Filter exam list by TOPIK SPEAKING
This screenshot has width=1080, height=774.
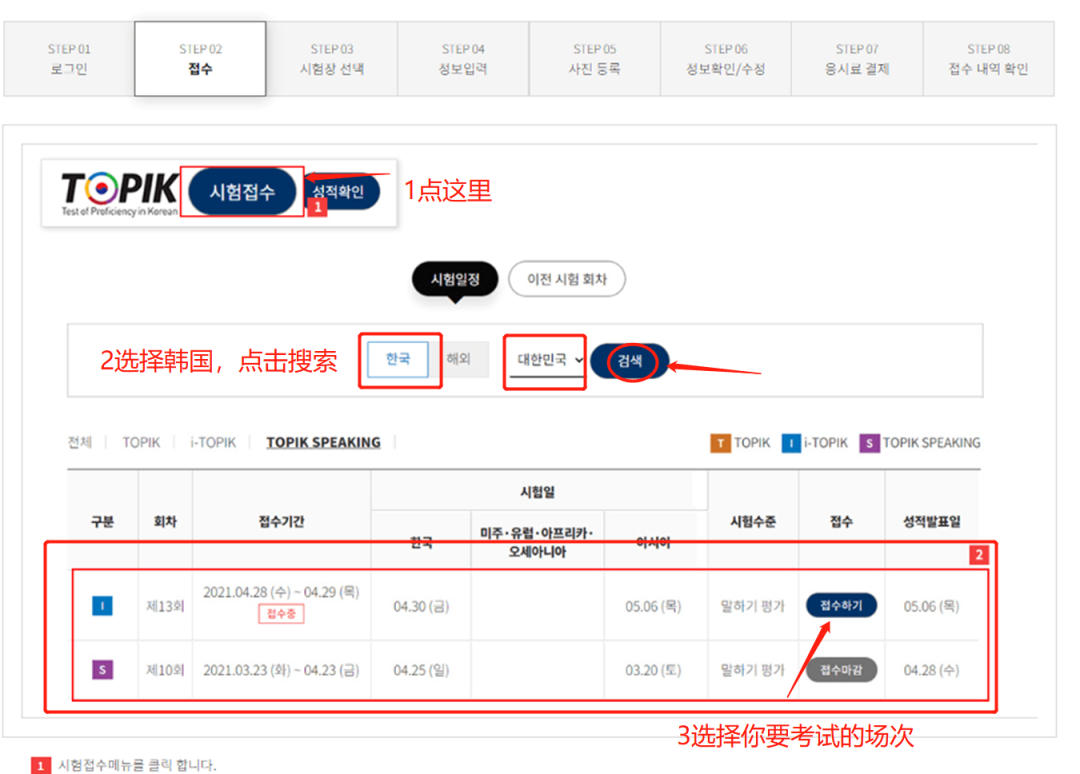pyautogui.click(x=323, y=442)
